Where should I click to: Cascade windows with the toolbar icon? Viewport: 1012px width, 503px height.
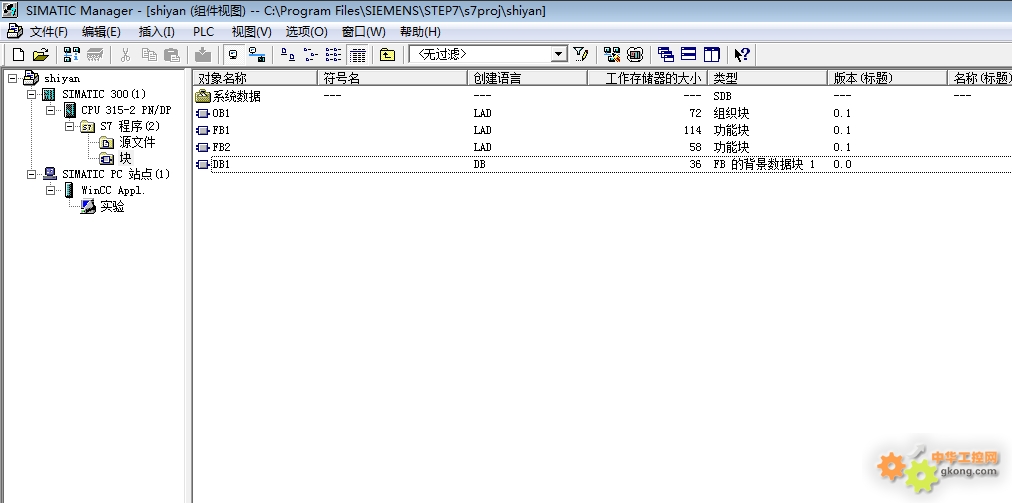tap(665, 55)
